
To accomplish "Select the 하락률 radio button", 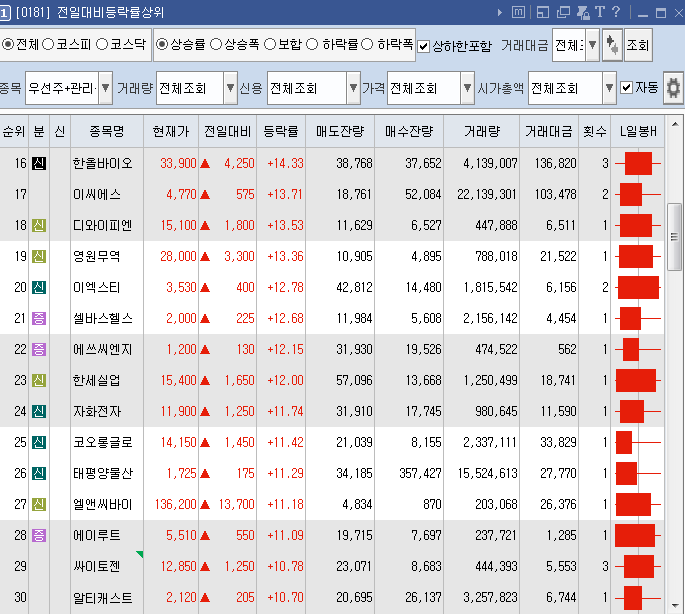I will click(312, 44).
